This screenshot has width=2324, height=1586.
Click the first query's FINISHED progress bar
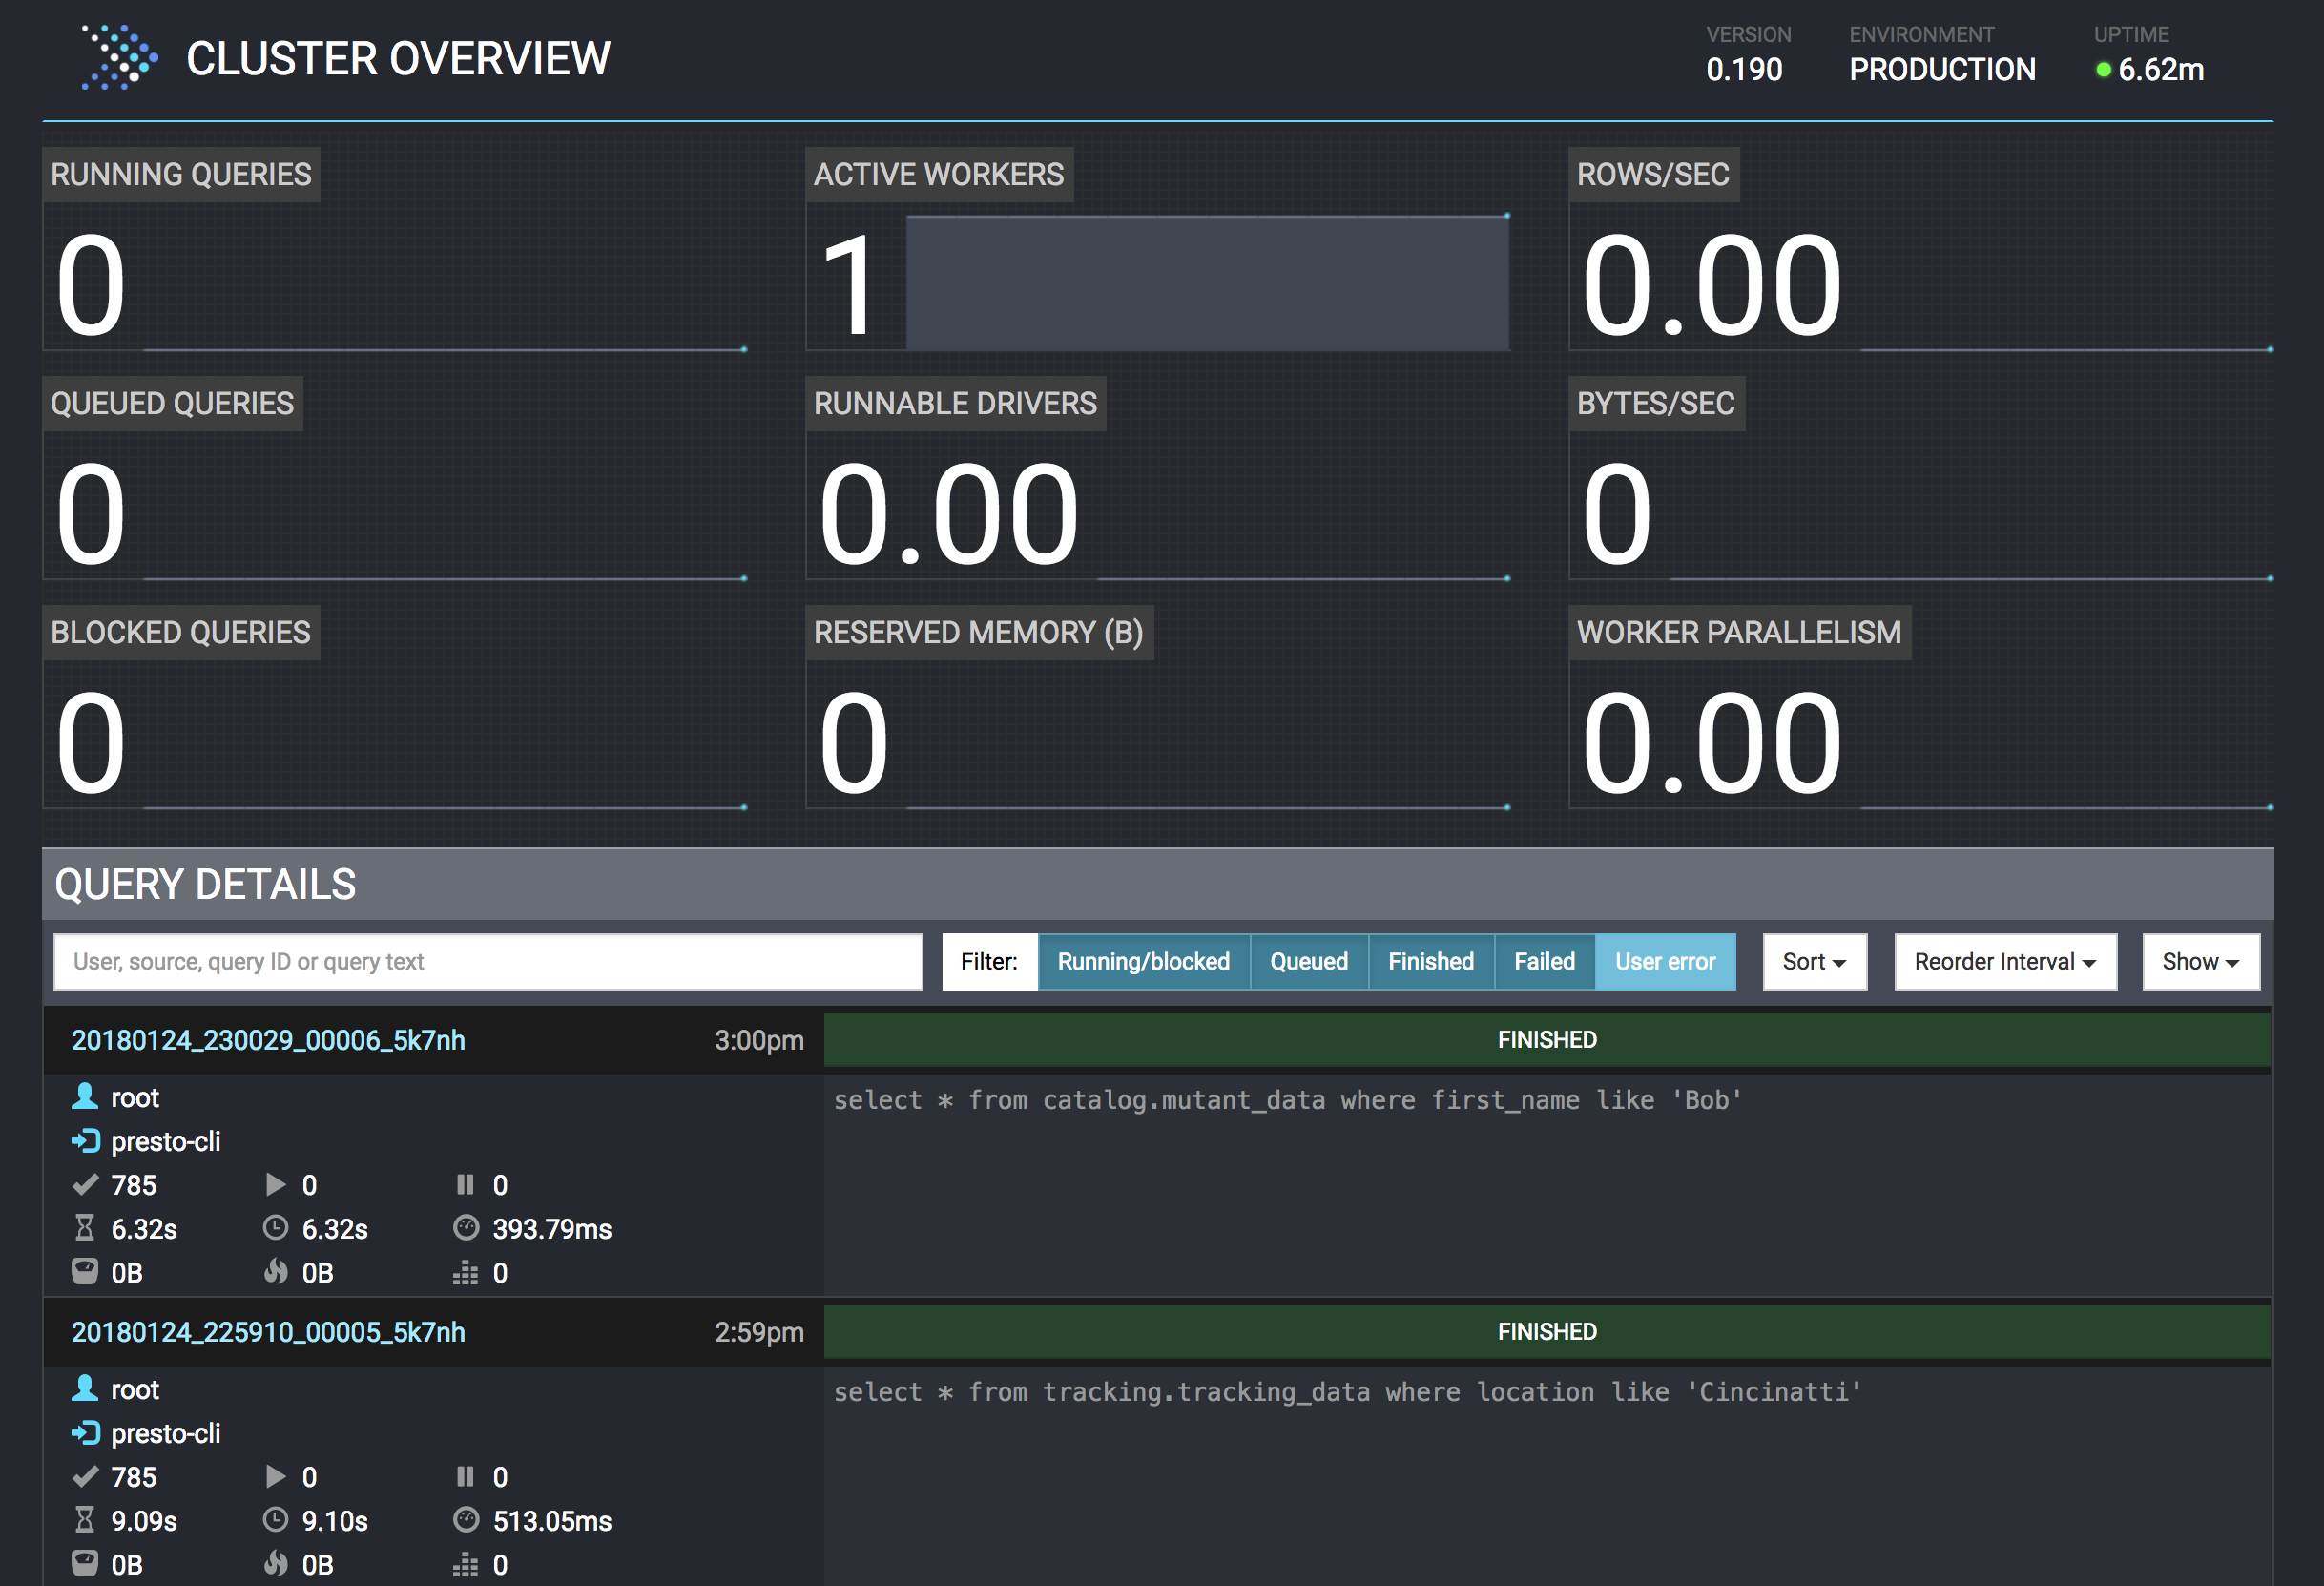(x=1546, y=1040)
